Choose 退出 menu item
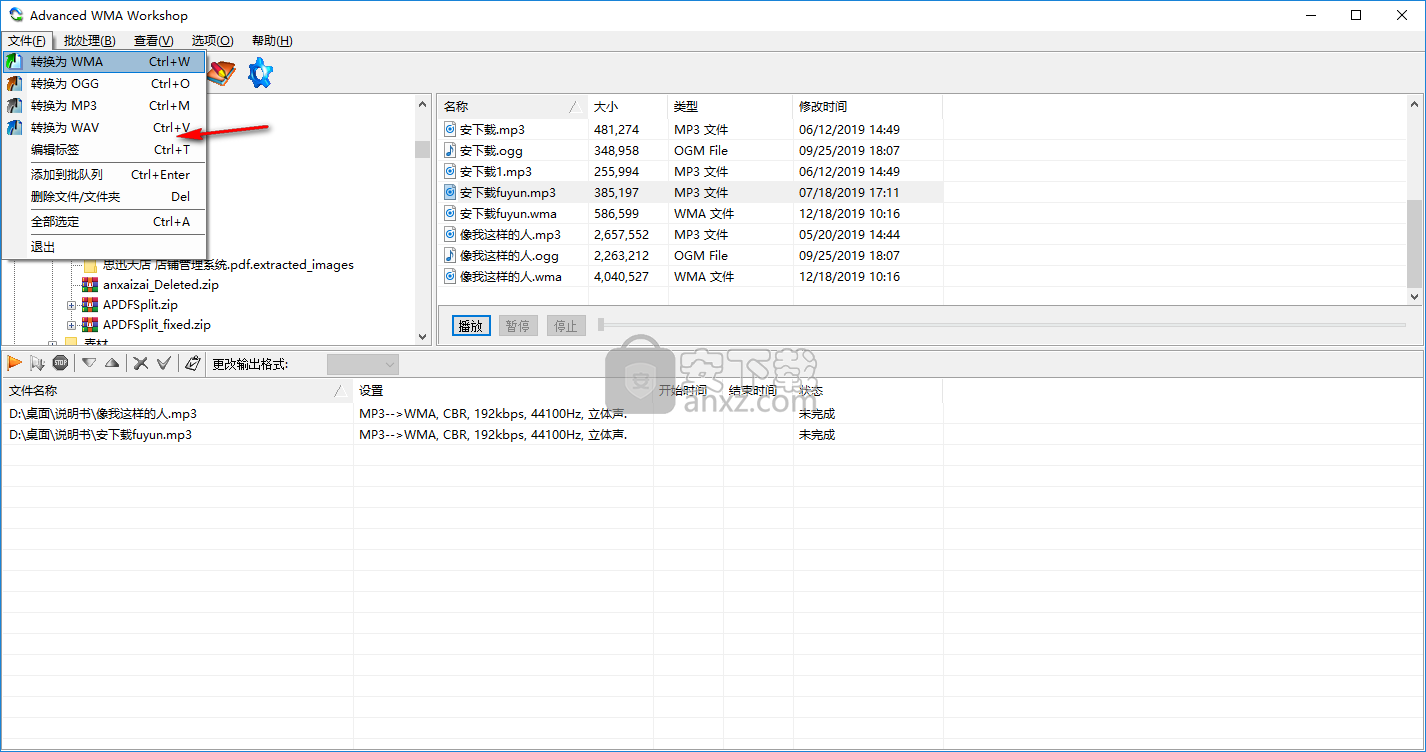The height and width of the screenshot is (752, 1426). click(104, 247)
